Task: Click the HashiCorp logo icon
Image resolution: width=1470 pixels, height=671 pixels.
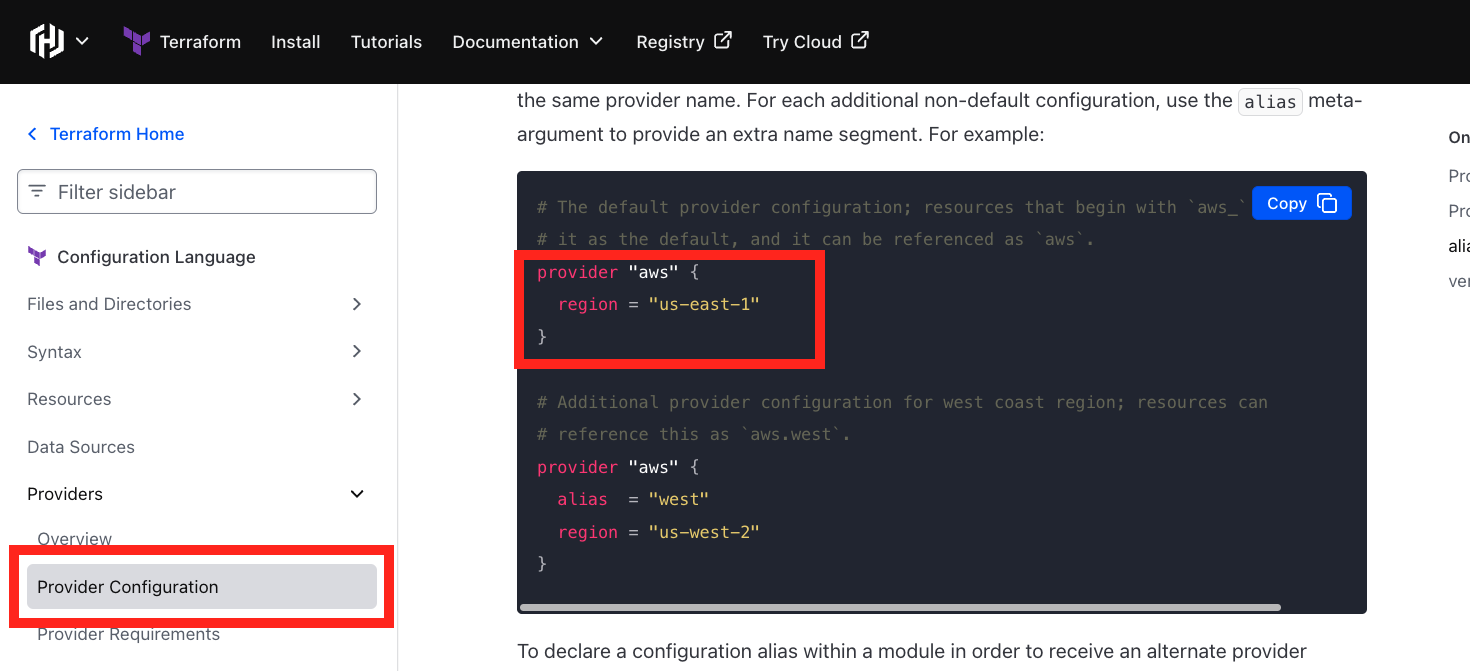Action: [x=47, y=41]
